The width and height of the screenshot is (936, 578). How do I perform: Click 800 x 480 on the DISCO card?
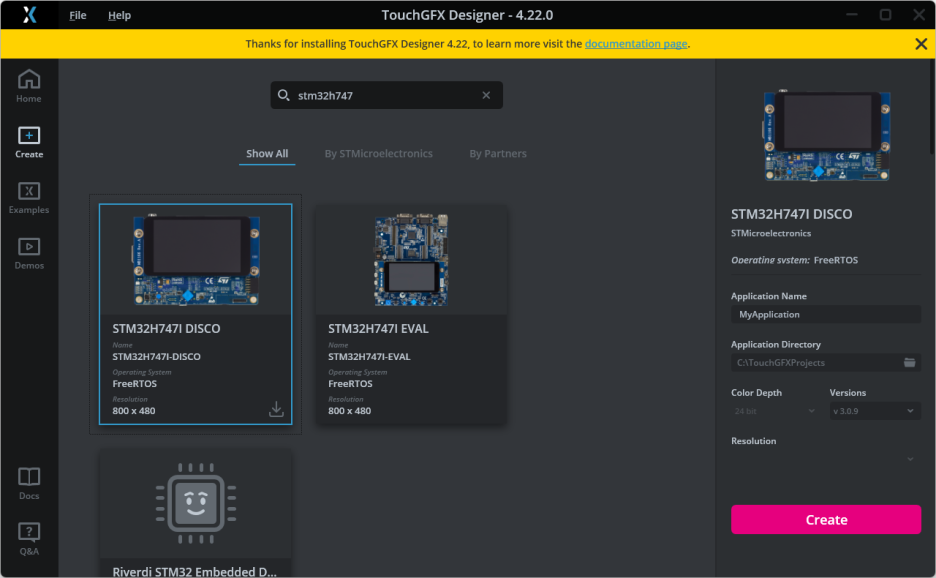click(x=134, y=411)
